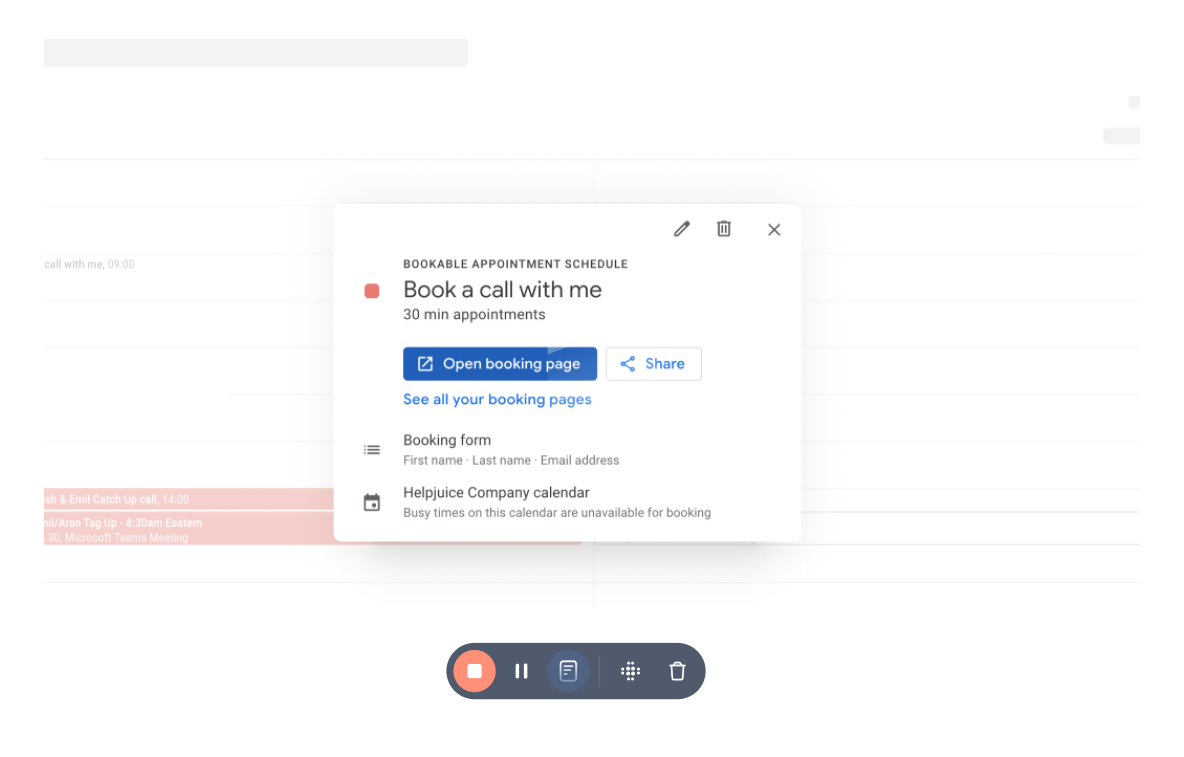Stop the recording with the orange button
Image resolution: width=1184 pixels, height=757 pixels.
[475, 671]
